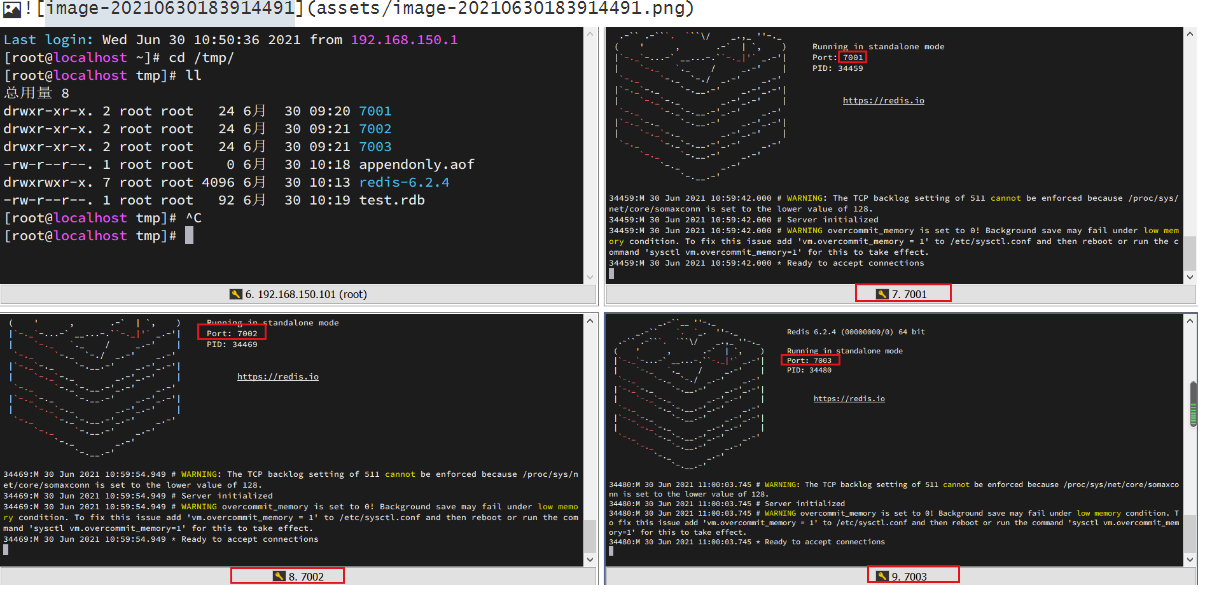Click the image icon before the markdown link
Screen dimensions: 1205x600
tap(10, 9)
